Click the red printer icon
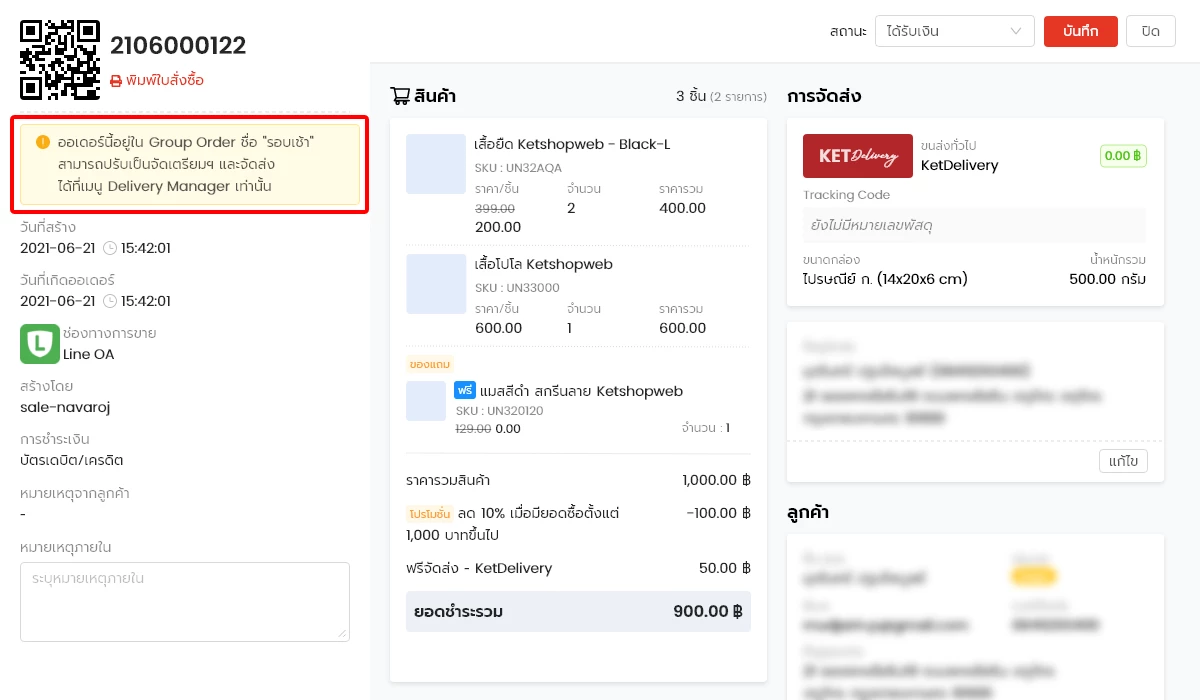This screenshot has height=700, width=1200. tap(116, 81)
